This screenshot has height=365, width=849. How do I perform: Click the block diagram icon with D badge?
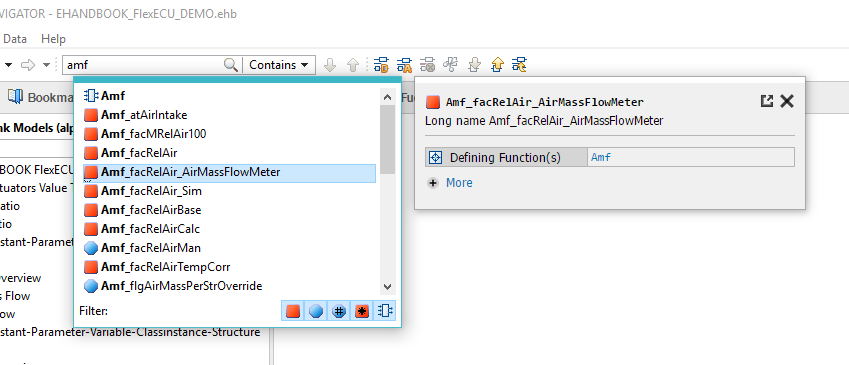pyautogui.click(x=381, y=65)
